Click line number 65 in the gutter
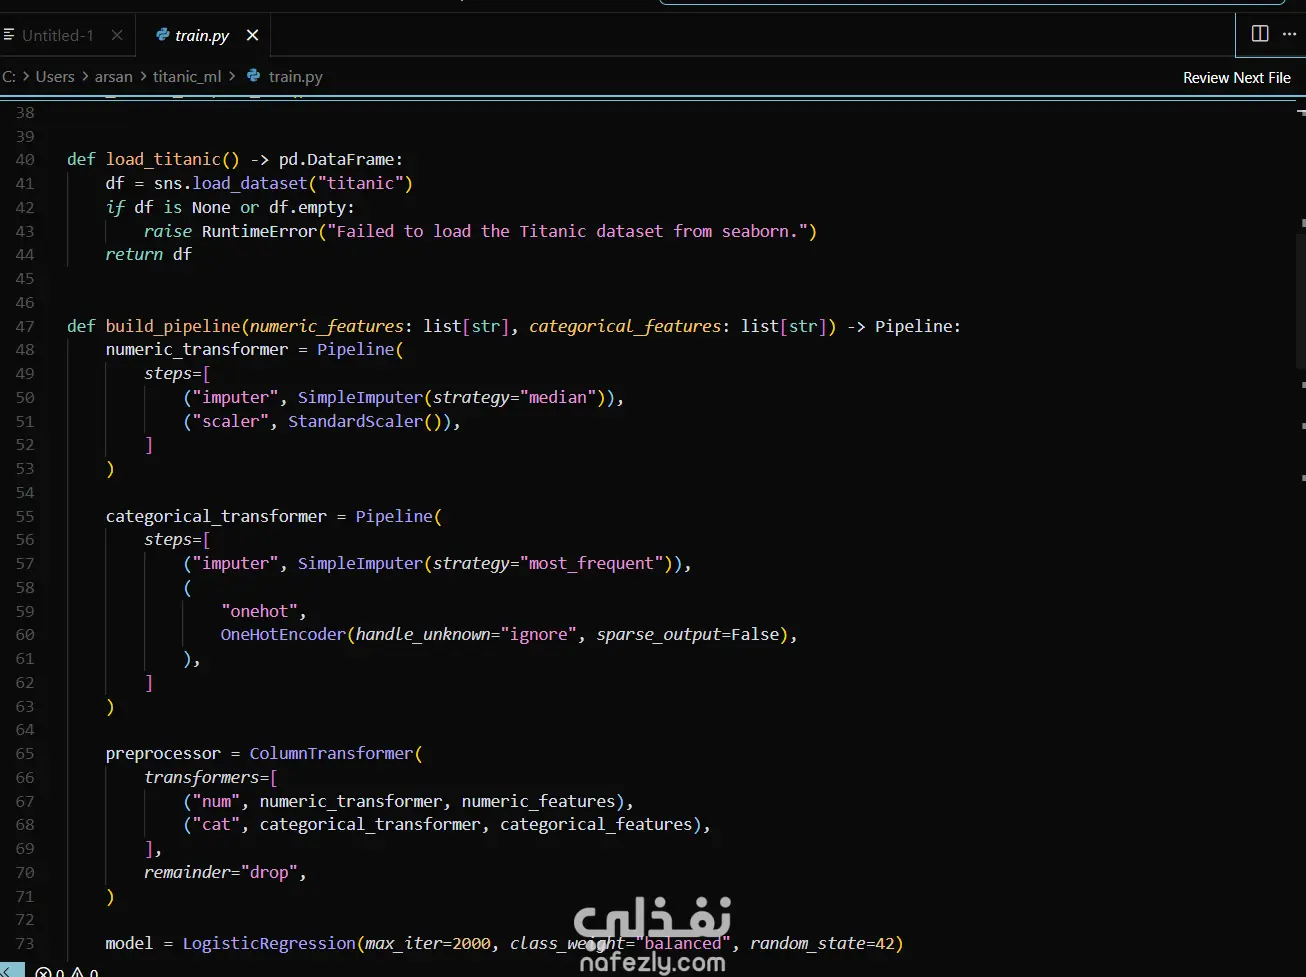Screen dimensions: 1306x977 (x=25, y=753)
